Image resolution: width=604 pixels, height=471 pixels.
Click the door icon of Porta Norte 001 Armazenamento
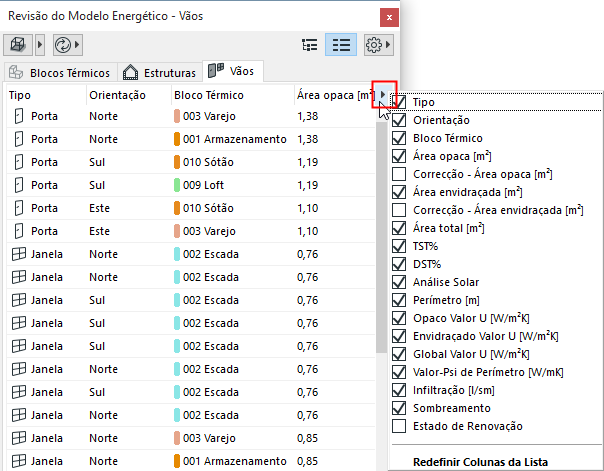[19, 139]
